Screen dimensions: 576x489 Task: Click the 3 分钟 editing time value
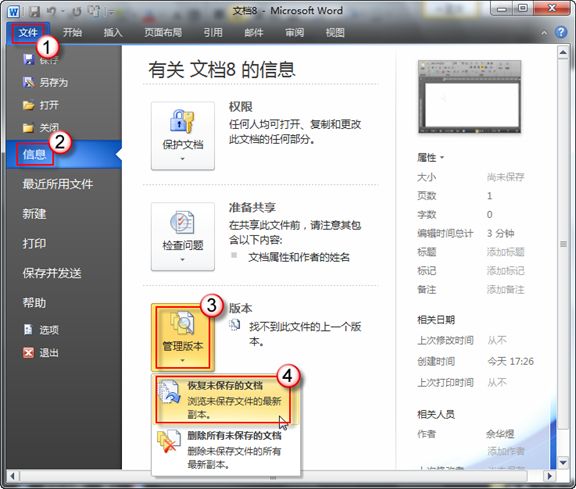pyautogui.click(x=500, y=233)
